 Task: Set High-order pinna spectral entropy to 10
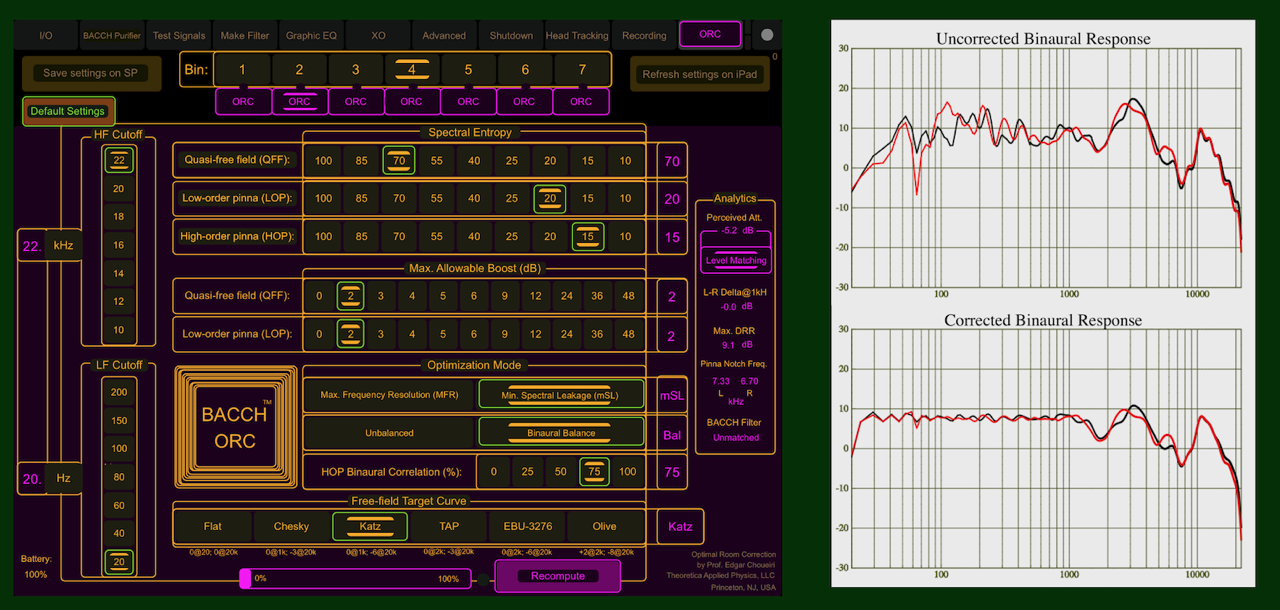point(625,236)
